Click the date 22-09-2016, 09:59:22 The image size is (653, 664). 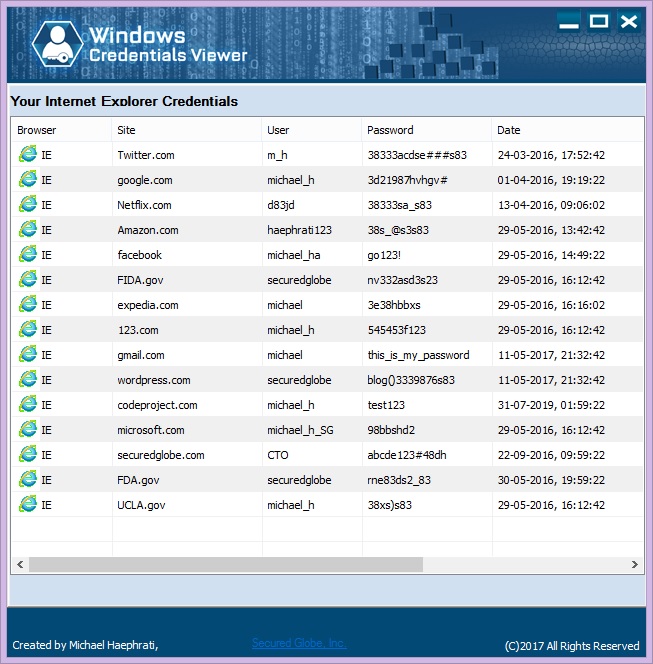(551, 455)
